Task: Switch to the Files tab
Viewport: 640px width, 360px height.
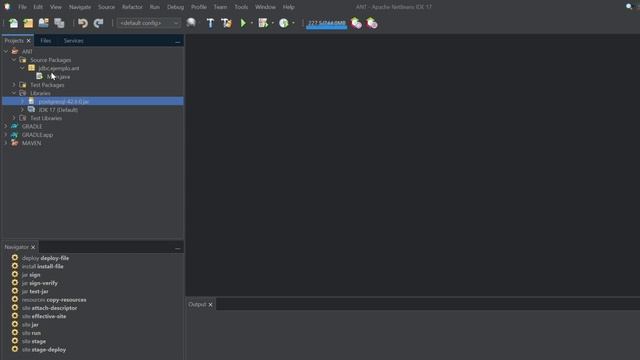Action: point(46,41)
